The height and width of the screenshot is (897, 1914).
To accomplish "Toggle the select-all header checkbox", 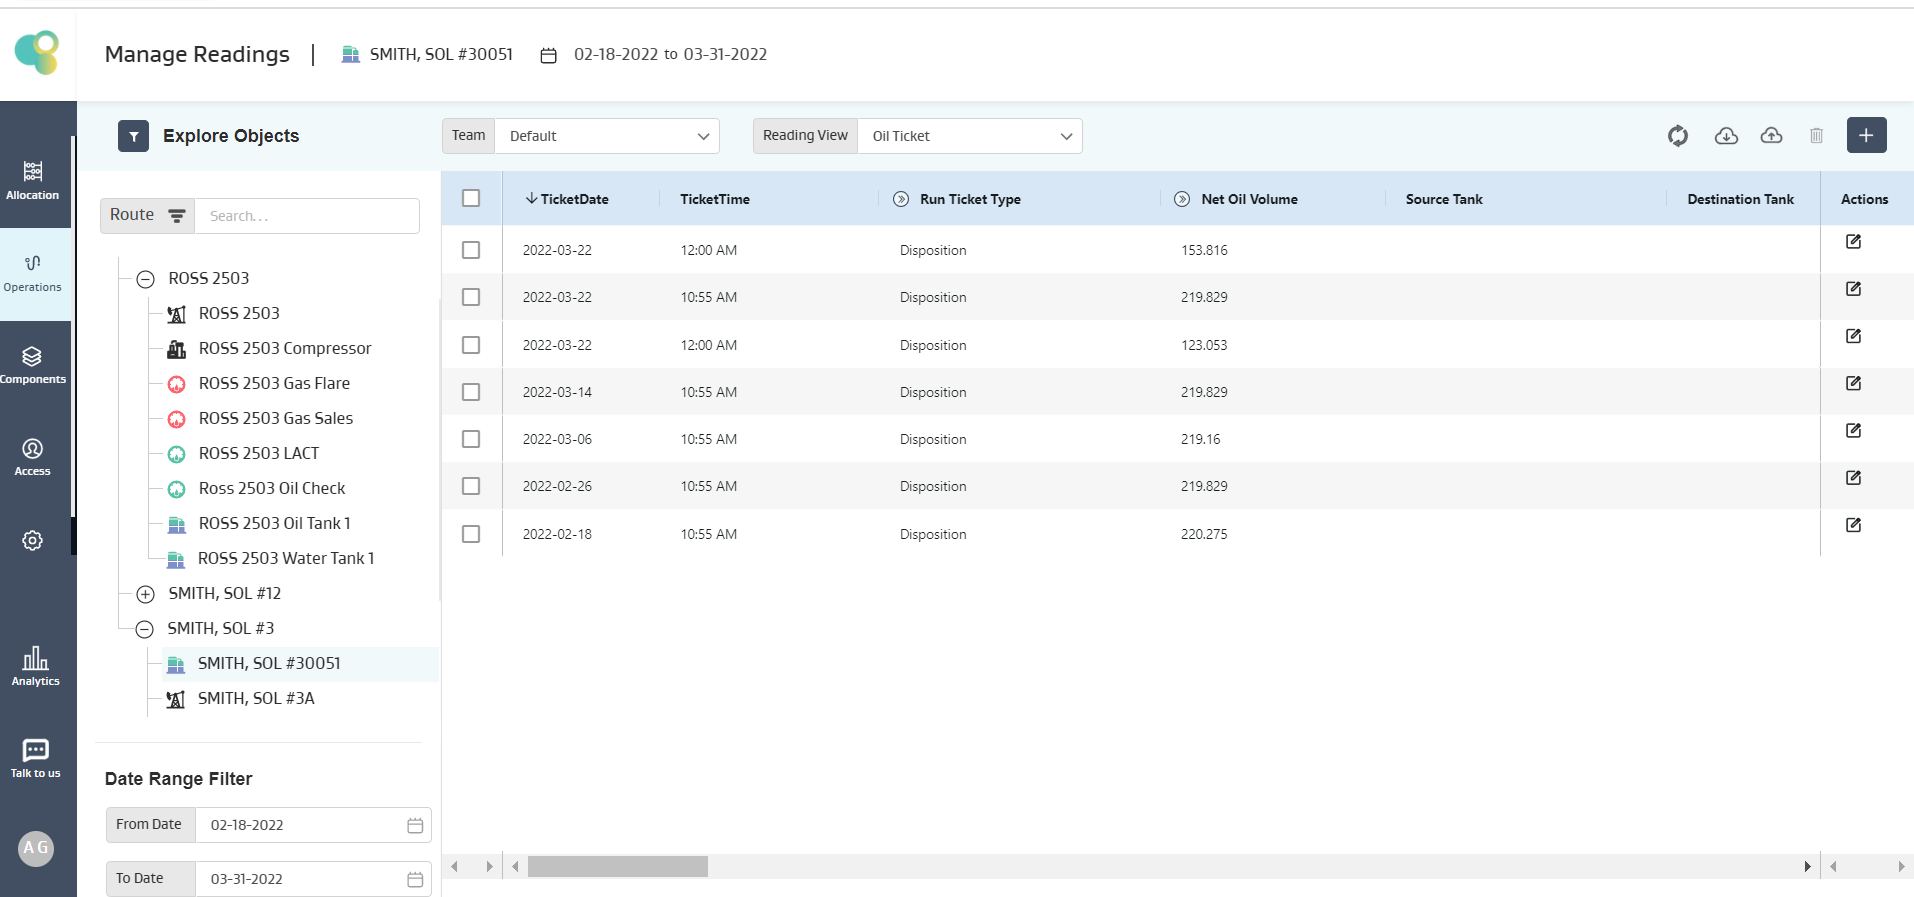I will 471,198.
